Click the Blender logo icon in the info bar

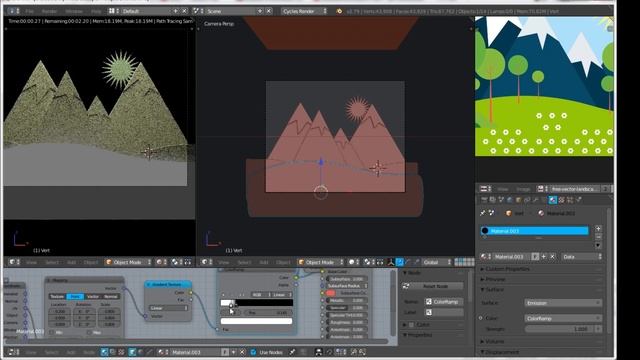point(339,11)
